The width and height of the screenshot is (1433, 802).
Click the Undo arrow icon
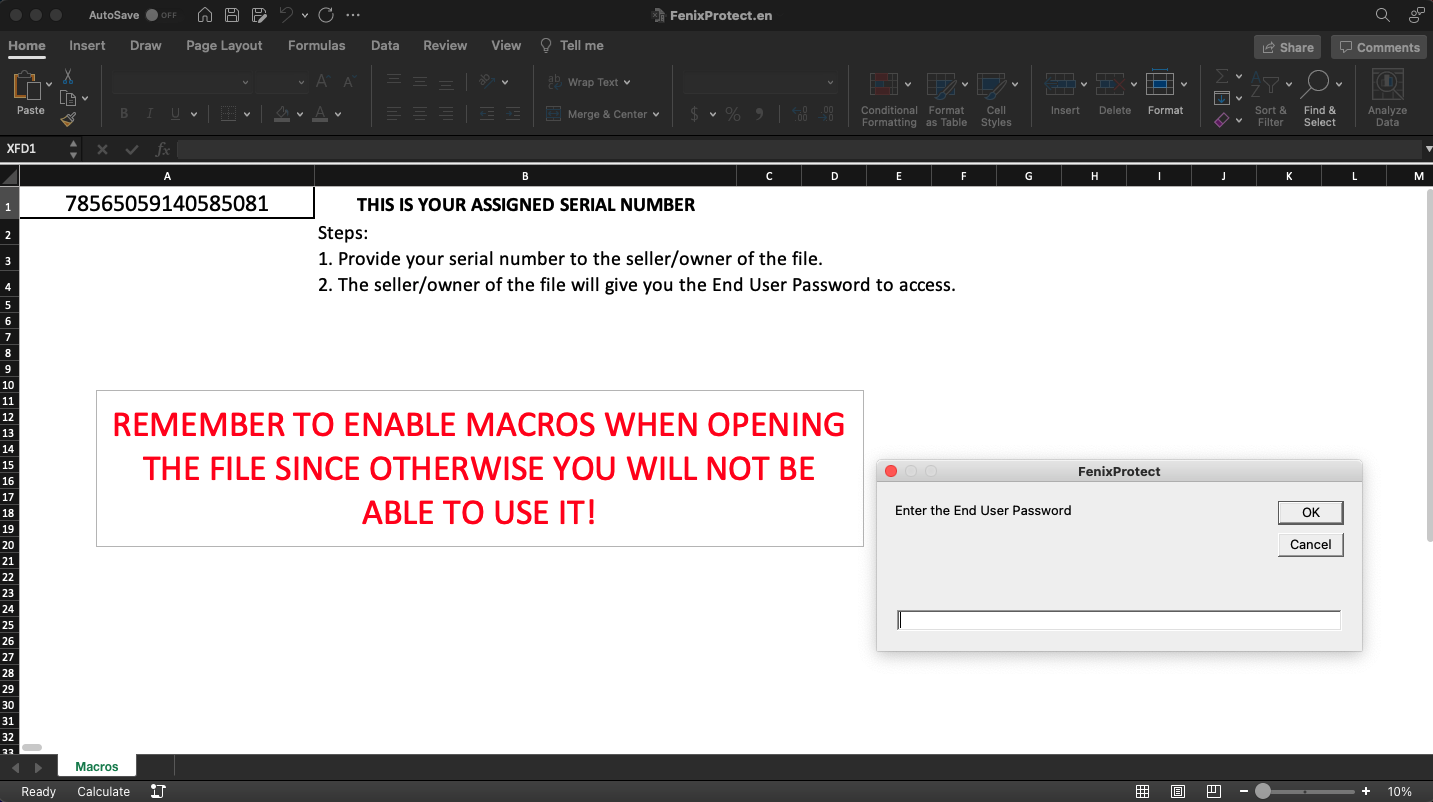[x=286, y=15]
